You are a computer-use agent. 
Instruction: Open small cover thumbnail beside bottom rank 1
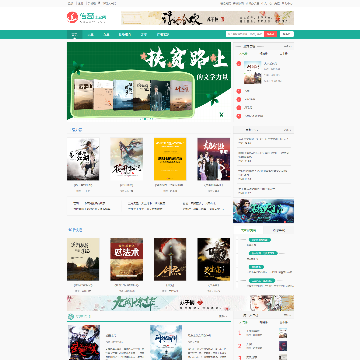(283, 333)
